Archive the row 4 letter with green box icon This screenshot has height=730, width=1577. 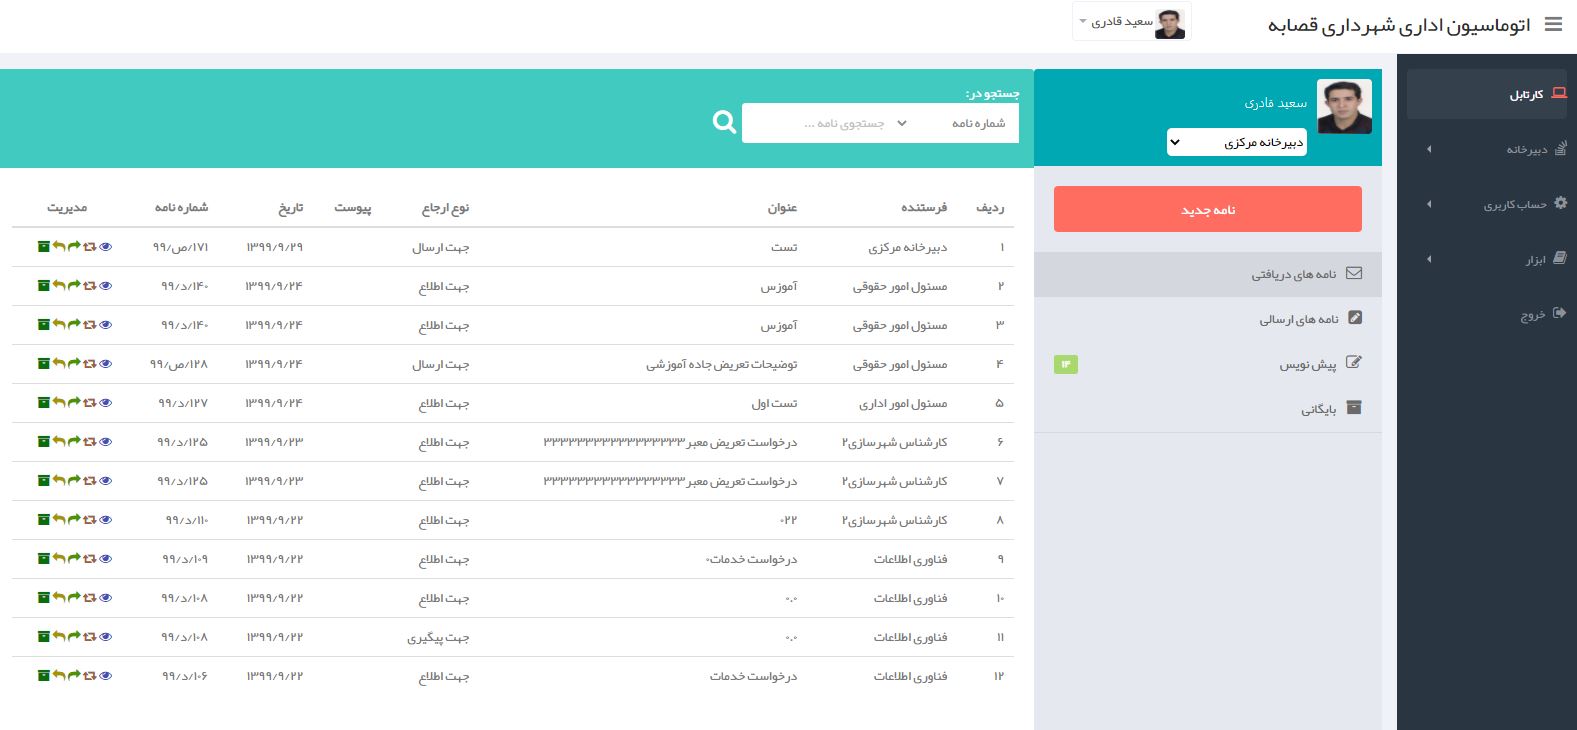(x=43, y=363)
